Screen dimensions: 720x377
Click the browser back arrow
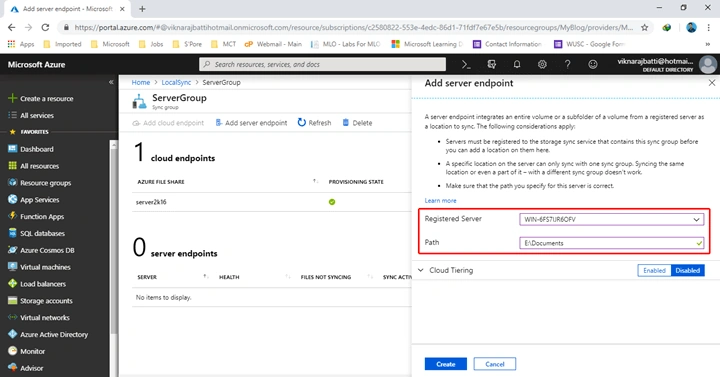point(11,28)
